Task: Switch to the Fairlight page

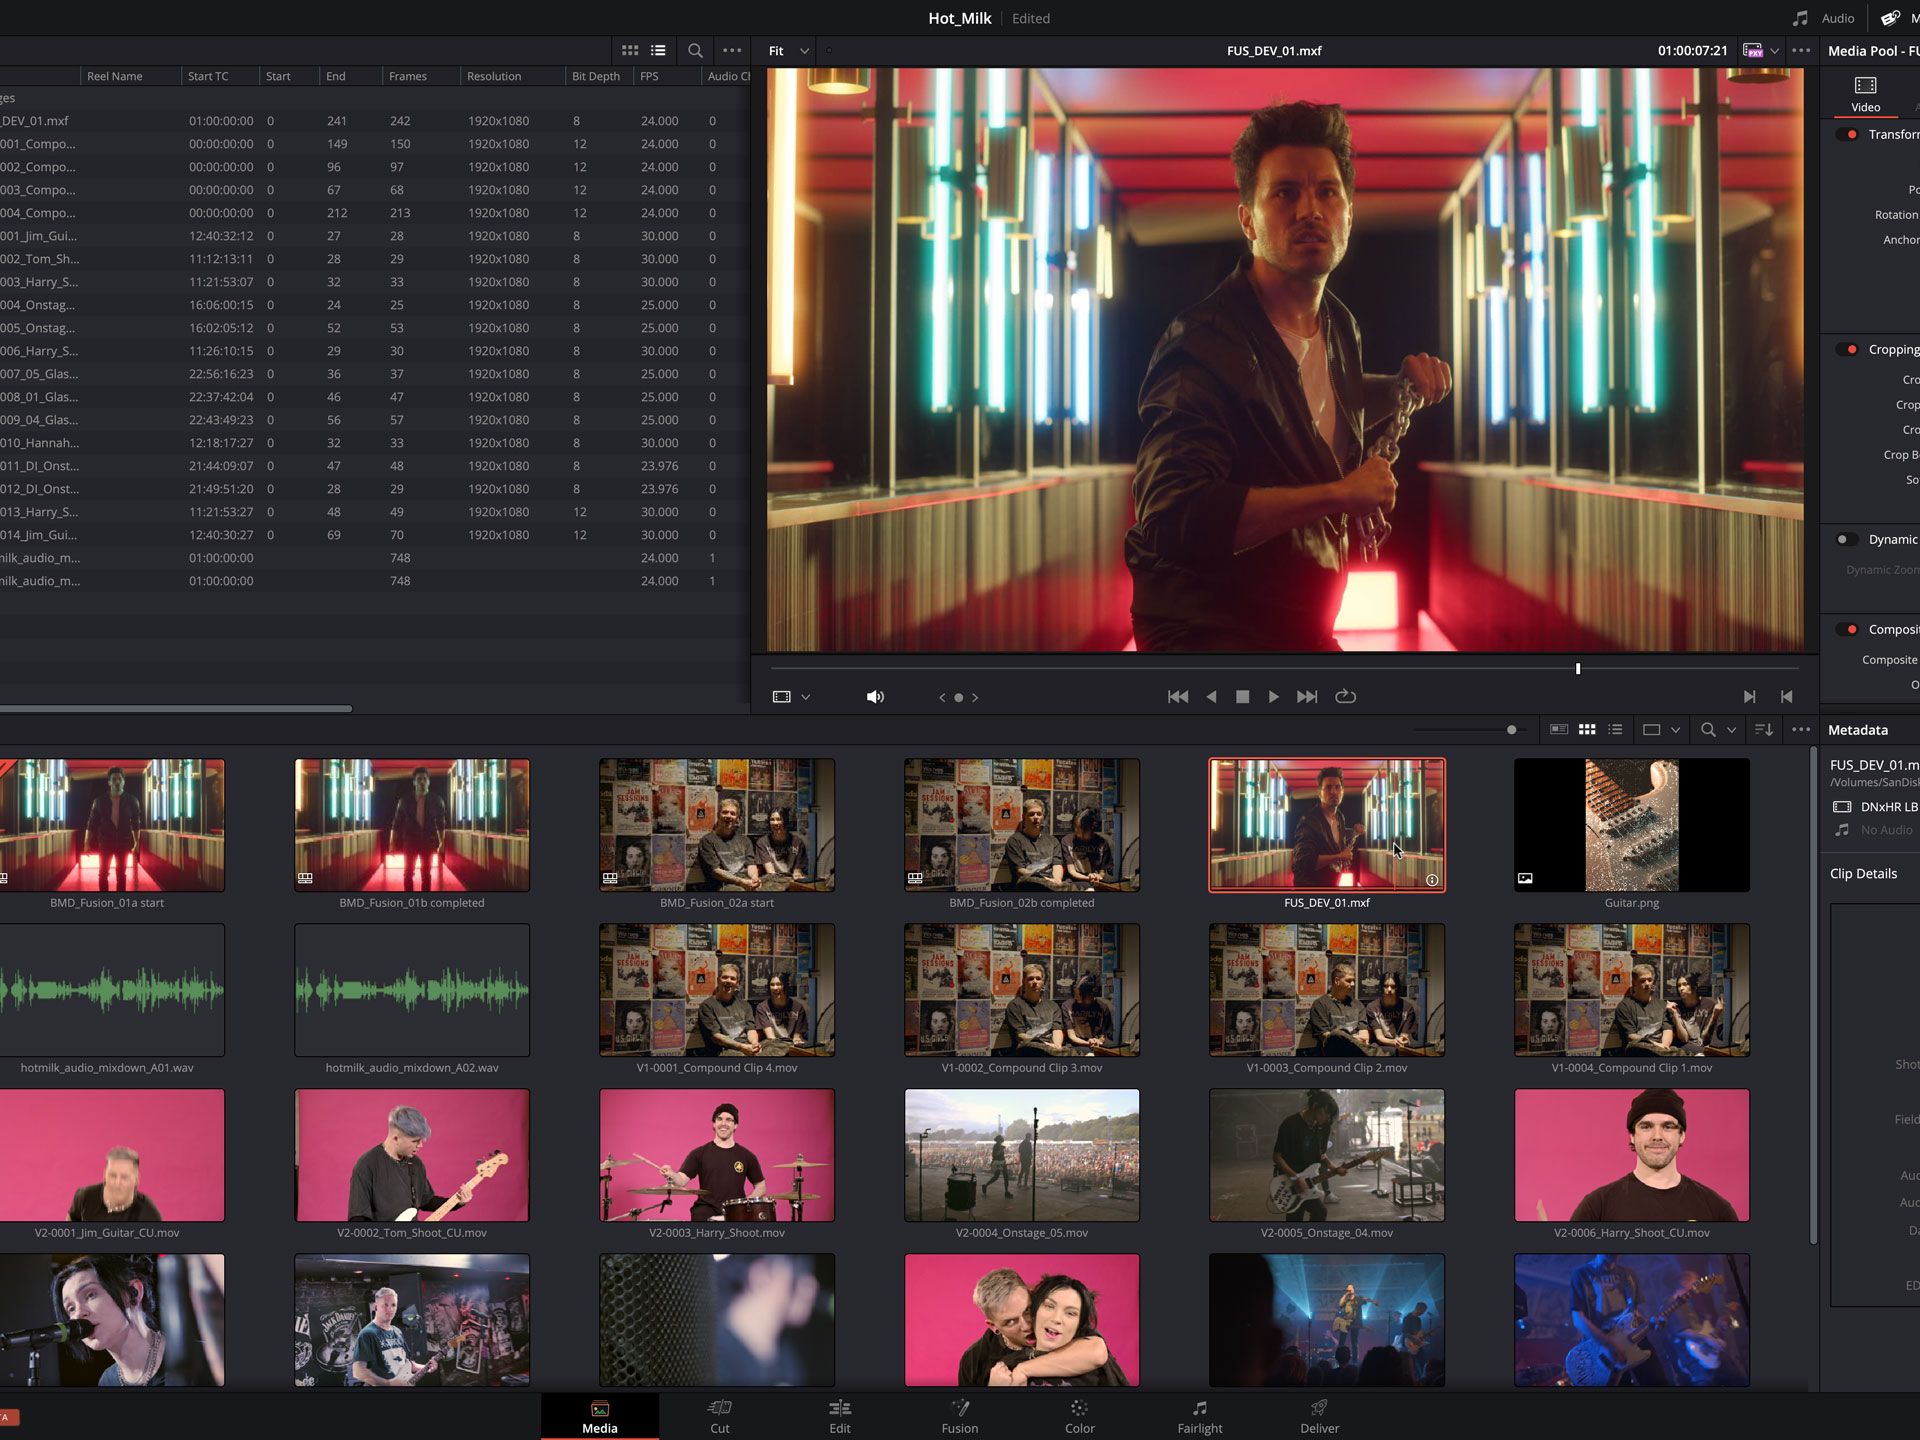Action: (1199, 1415)
